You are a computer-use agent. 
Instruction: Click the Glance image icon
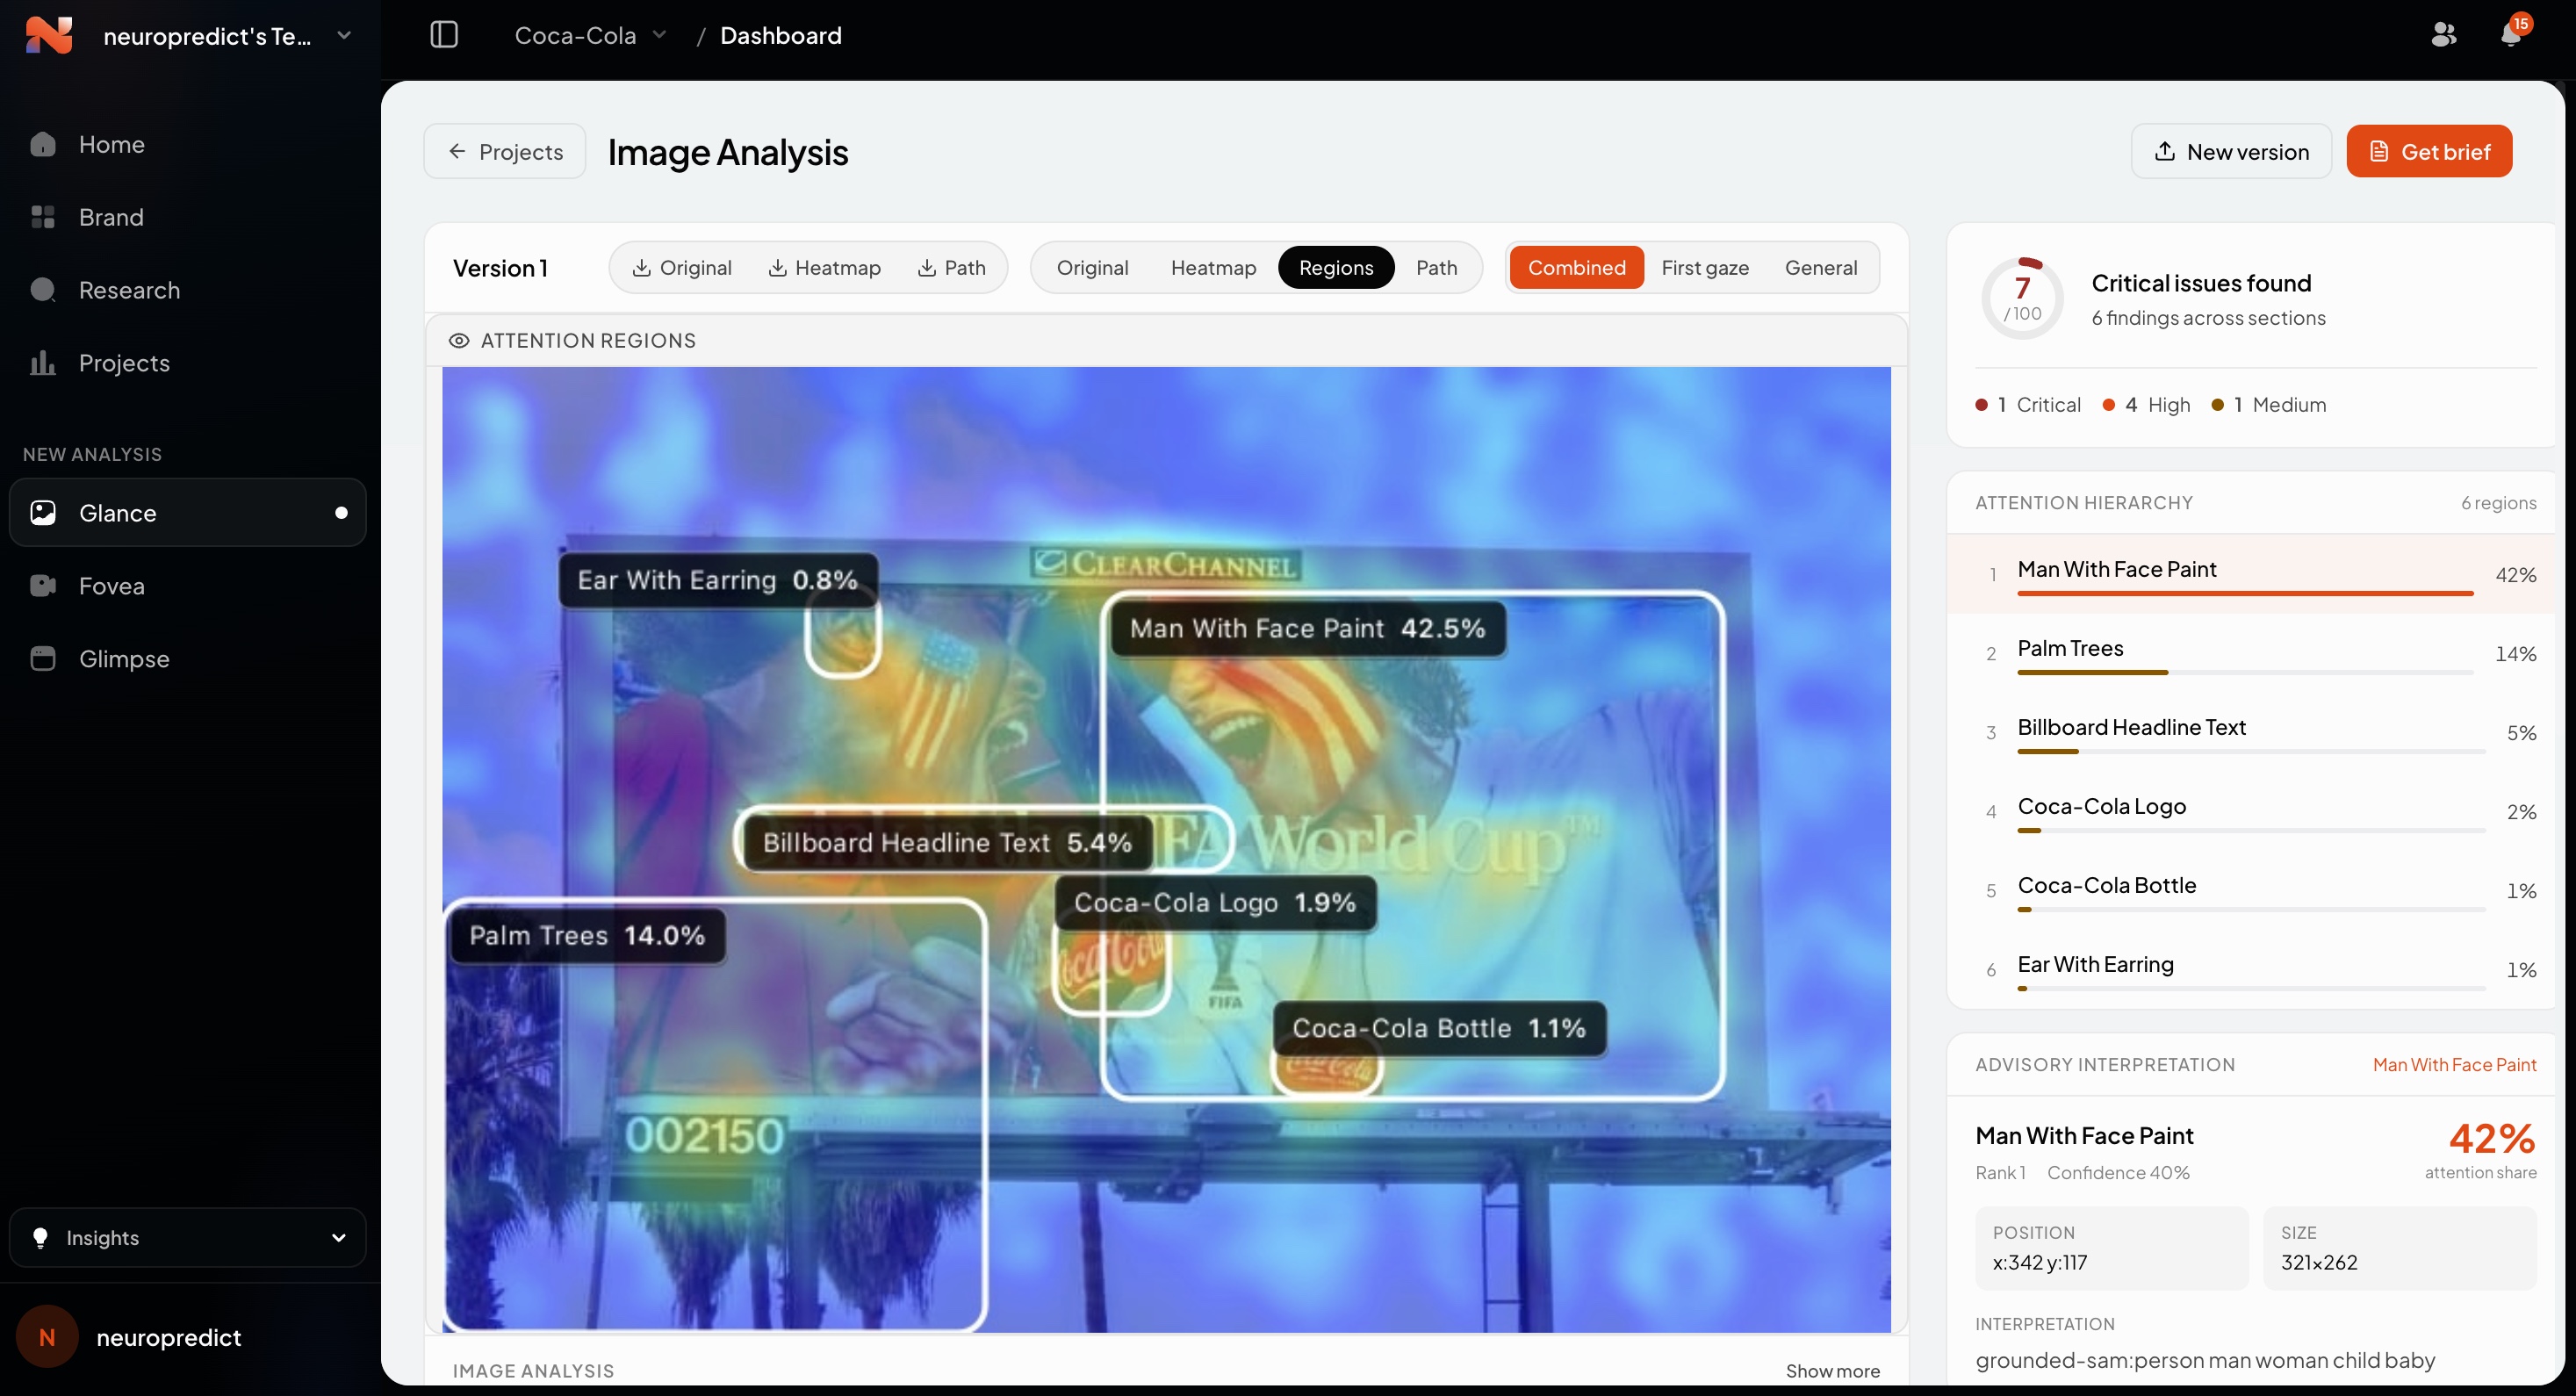[x=43, y=513]
